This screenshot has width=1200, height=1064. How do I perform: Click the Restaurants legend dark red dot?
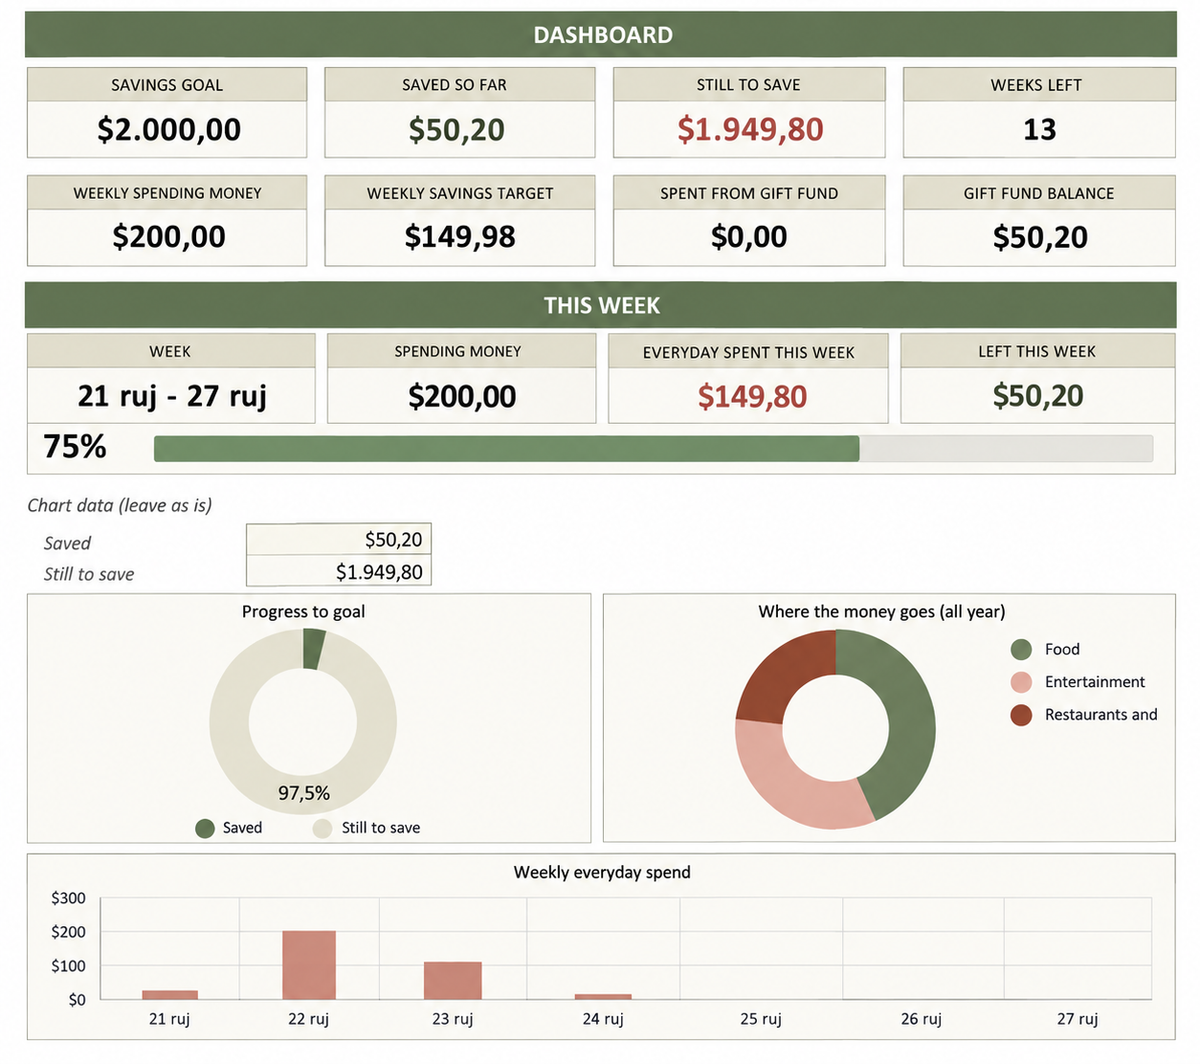(1021, 715)
